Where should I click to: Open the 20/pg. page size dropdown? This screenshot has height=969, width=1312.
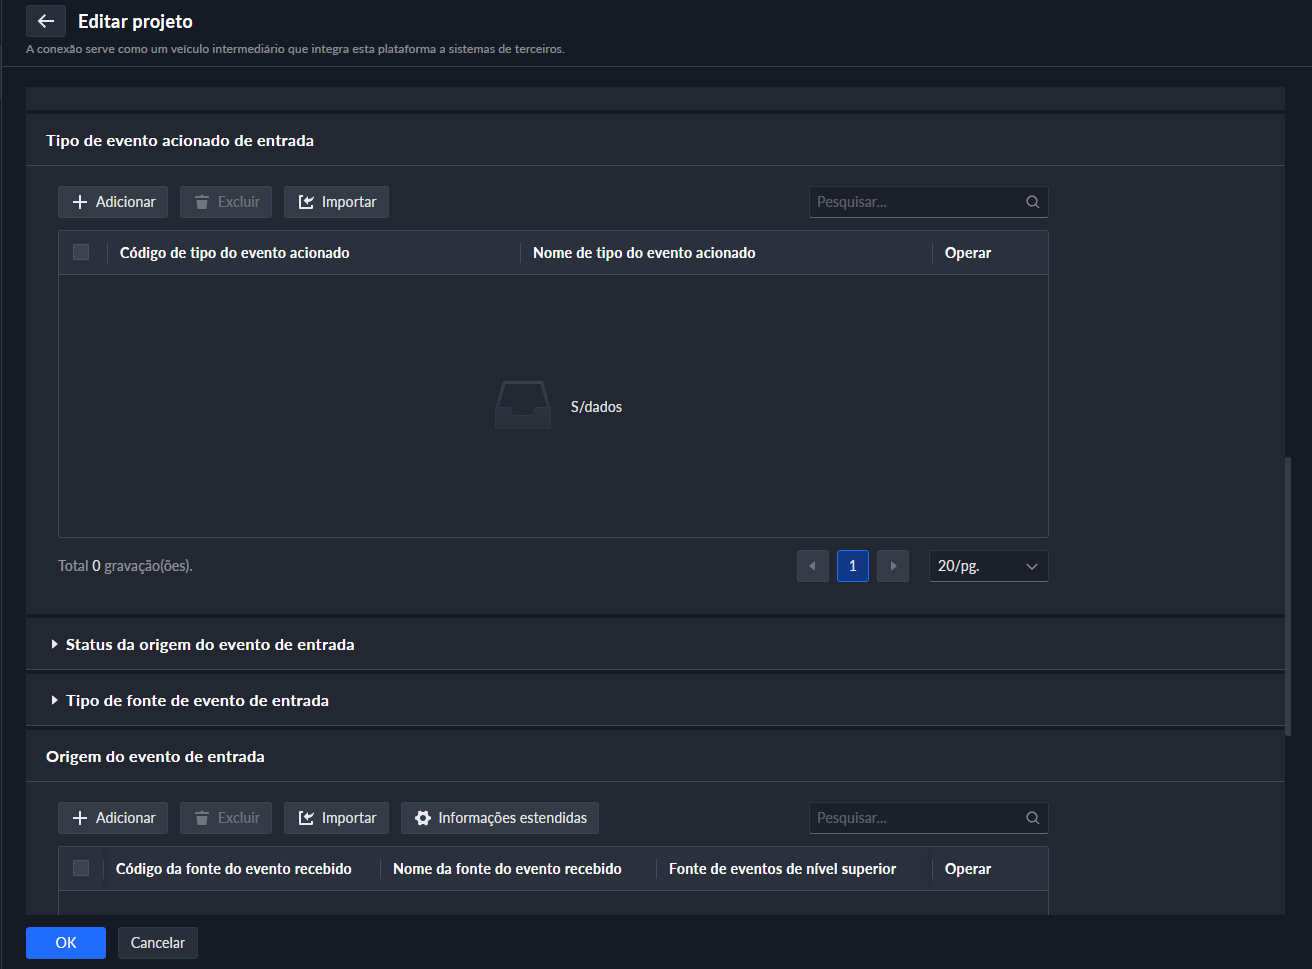tap(988, 566)
